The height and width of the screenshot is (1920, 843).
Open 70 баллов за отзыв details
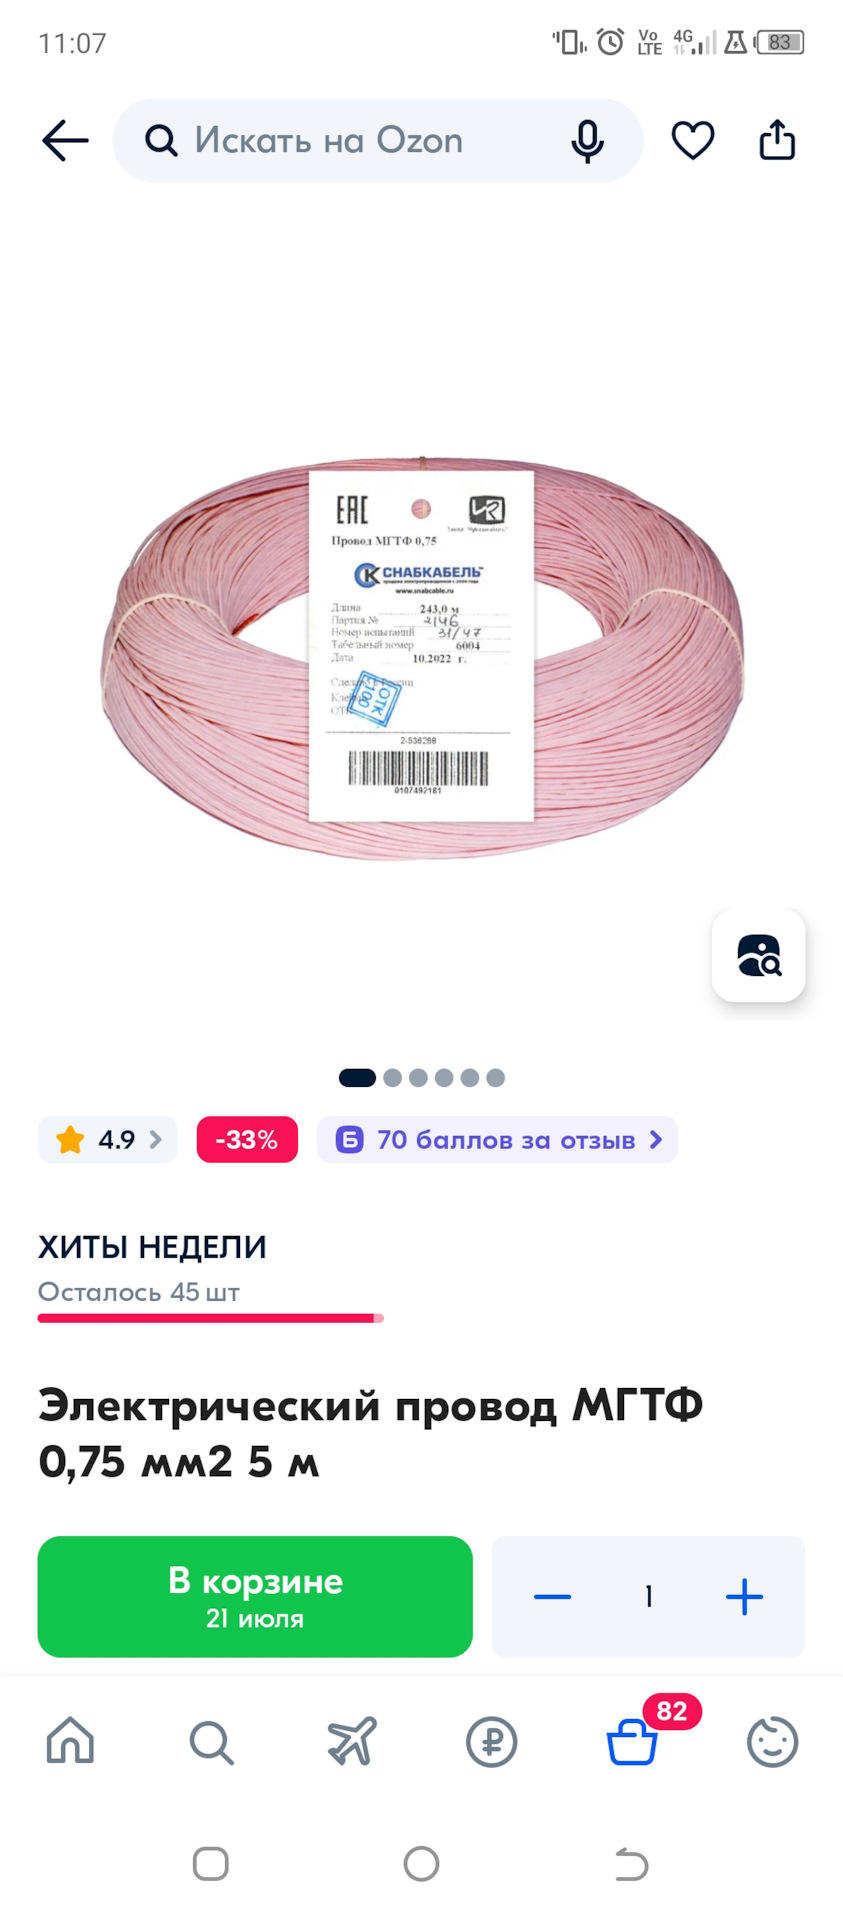(497, 1140)
